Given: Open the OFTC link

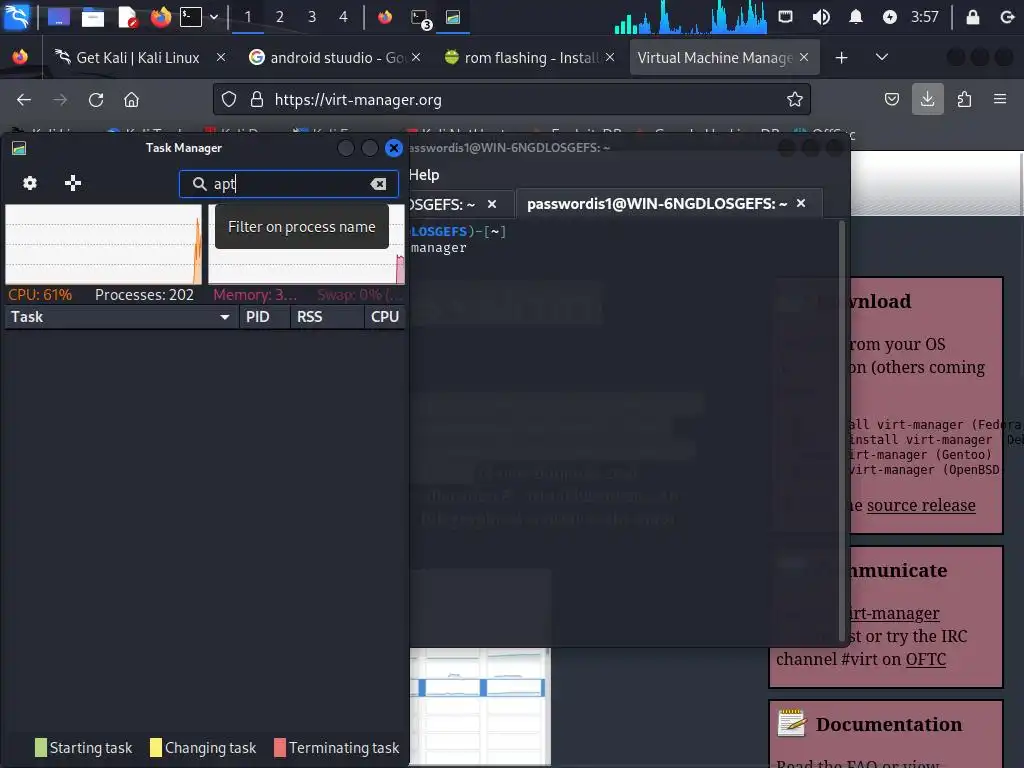Looking at the screenshot, I should click(925, 659).
